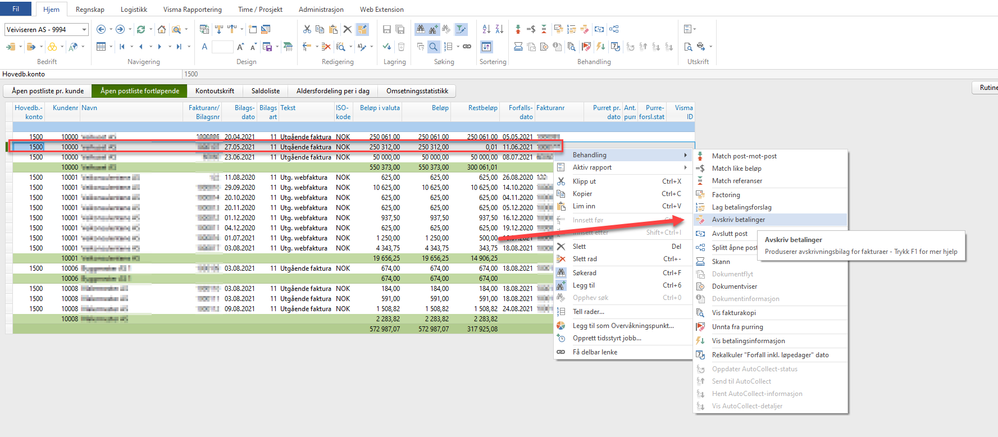Image resolution: width=998 pixels, height=437 pixels.
Task: Switch to the Regnskap ribbon tab
Action: click(x=90, y=10)
